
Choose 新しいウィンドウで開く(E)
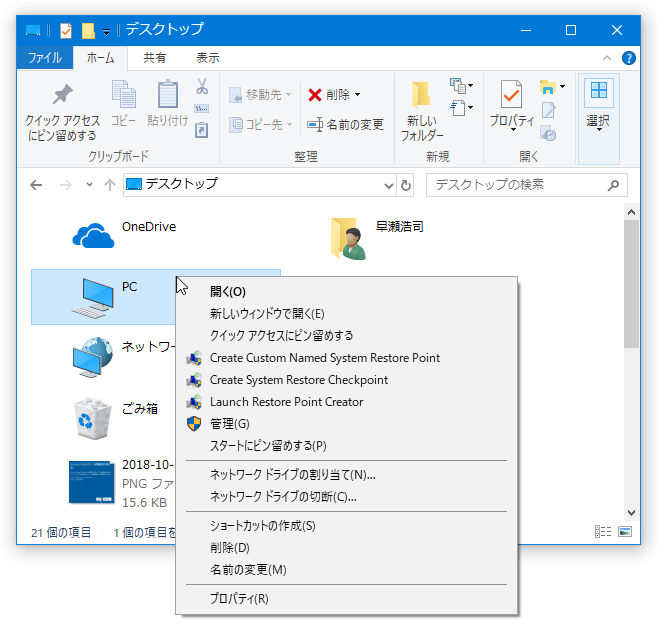(x=346, y=314)
